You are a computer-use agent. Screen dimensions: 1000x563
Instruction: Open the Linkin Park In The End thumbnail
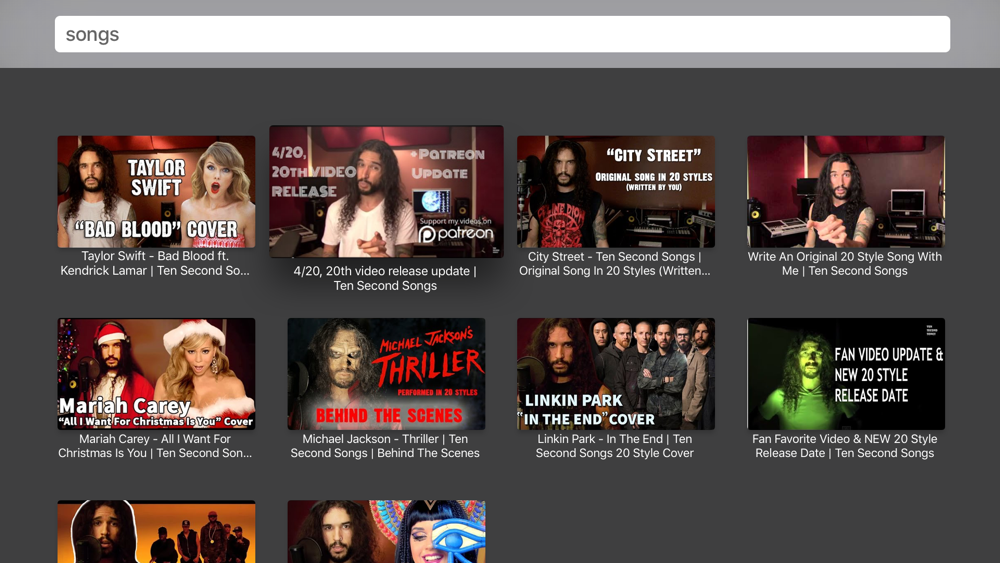pos(616,374)
